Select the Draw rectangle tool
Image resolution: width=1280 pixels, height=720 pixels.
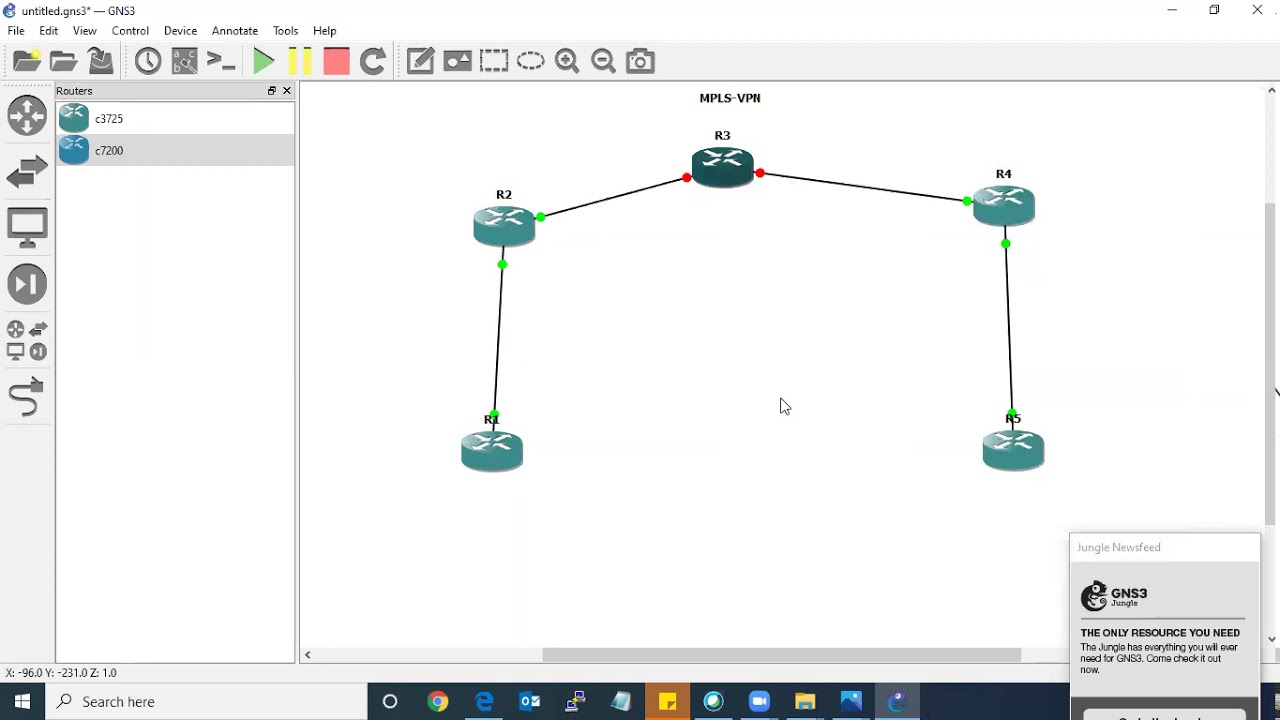(x=494, y=62)
